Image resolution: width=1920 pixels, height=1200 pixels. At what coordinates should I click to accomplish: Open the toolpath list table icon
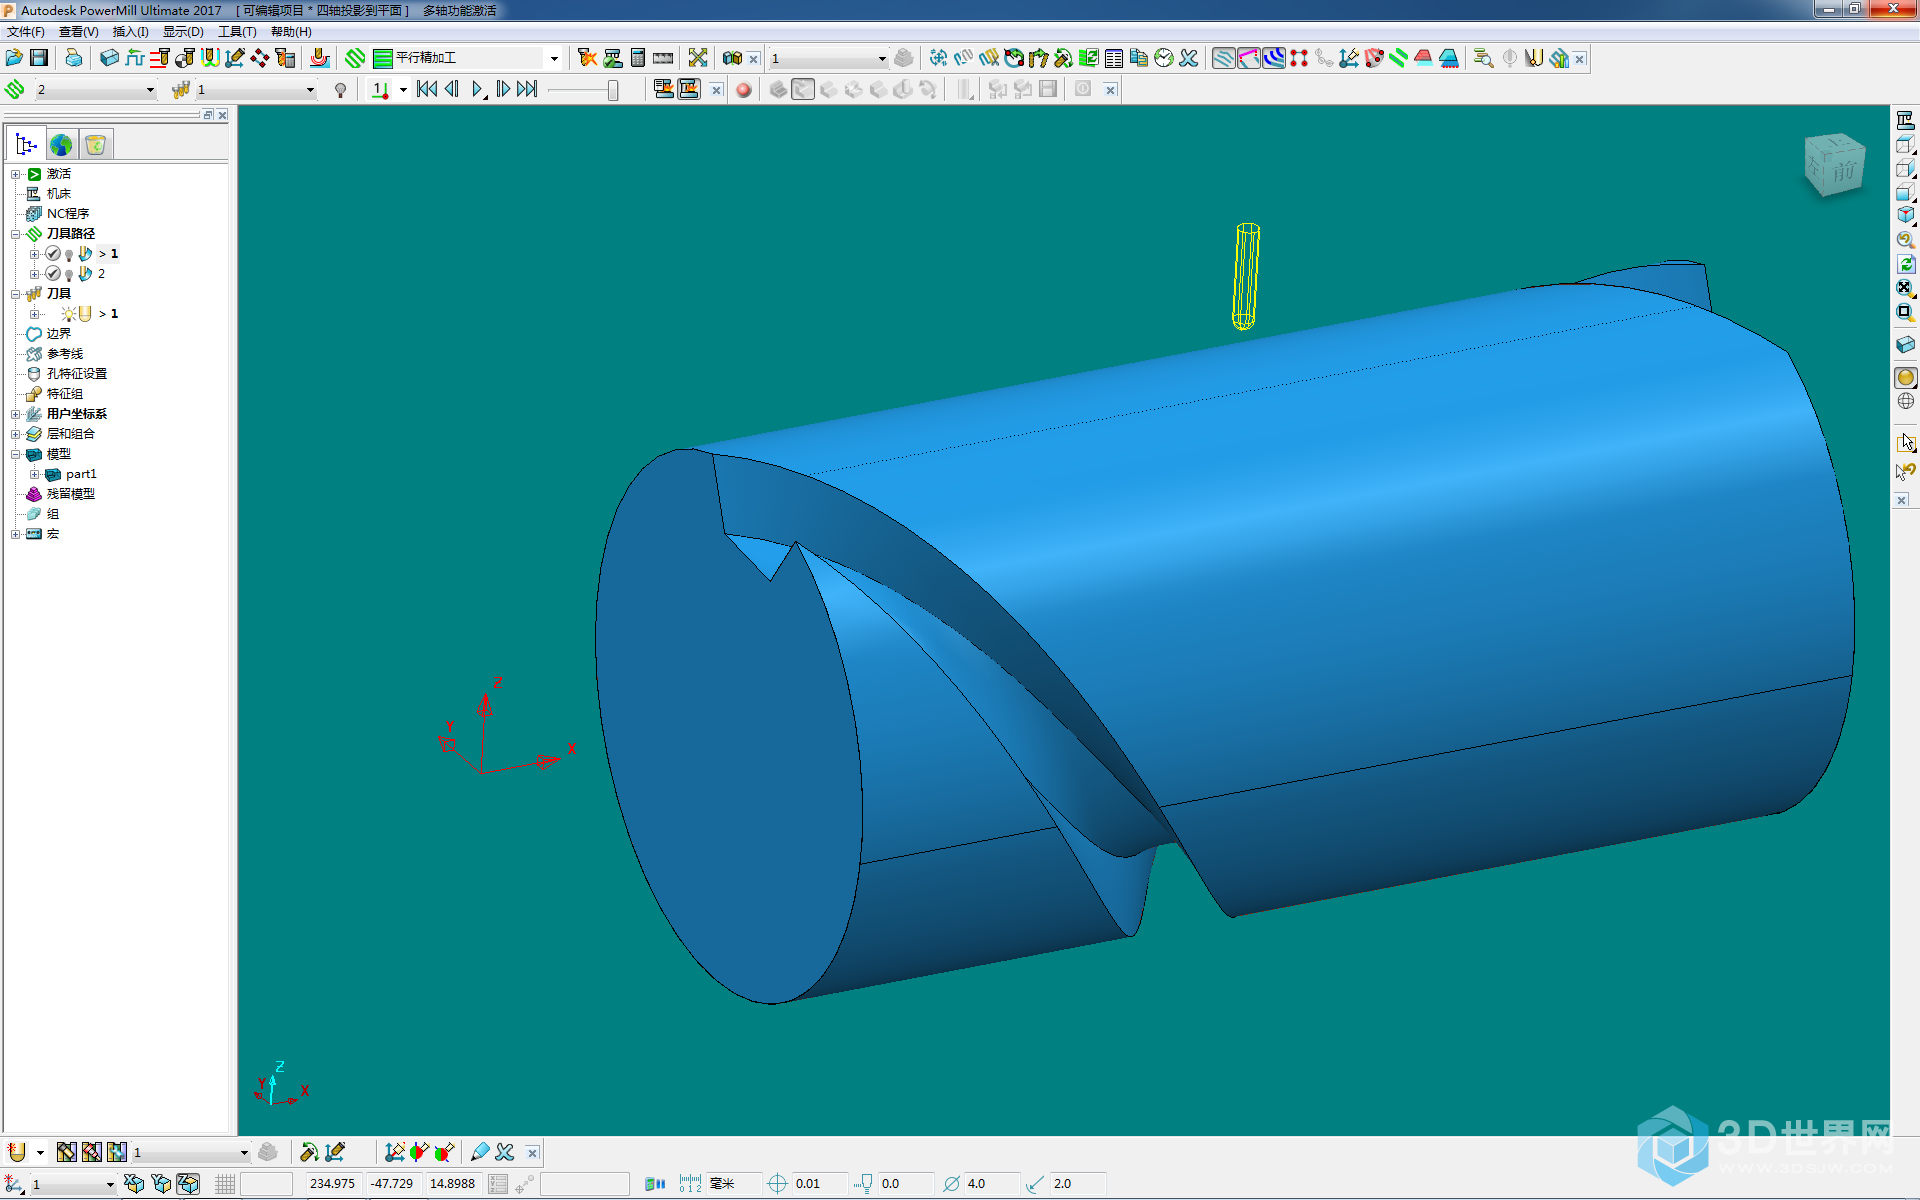pyautogui.click(x=1114, y=58)
